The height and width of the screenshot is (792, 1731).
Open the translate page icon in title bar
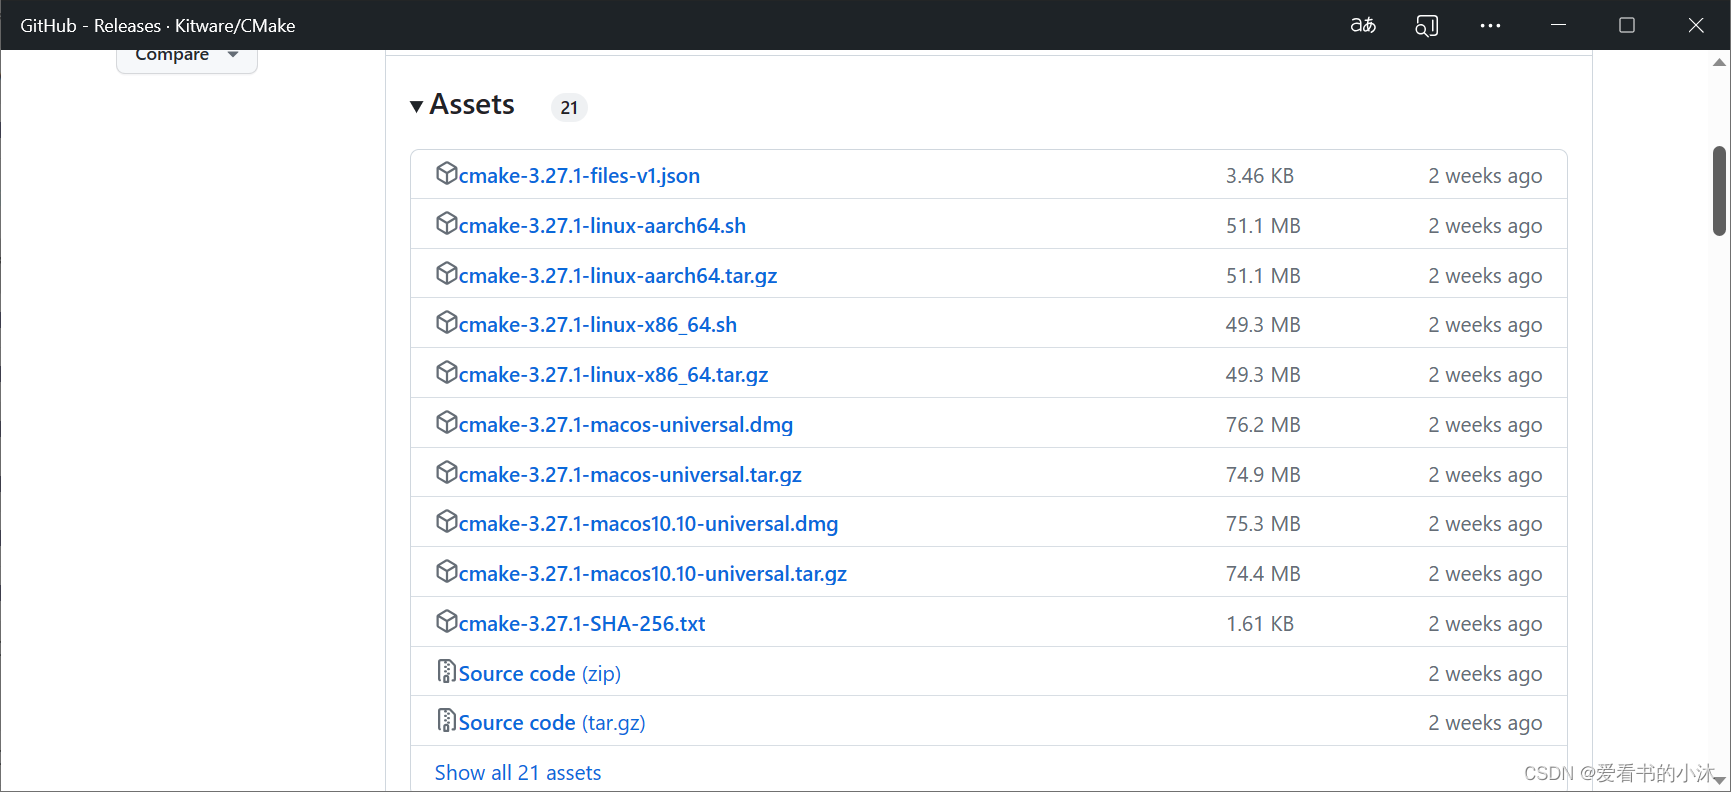click(x=1363, y=25)
